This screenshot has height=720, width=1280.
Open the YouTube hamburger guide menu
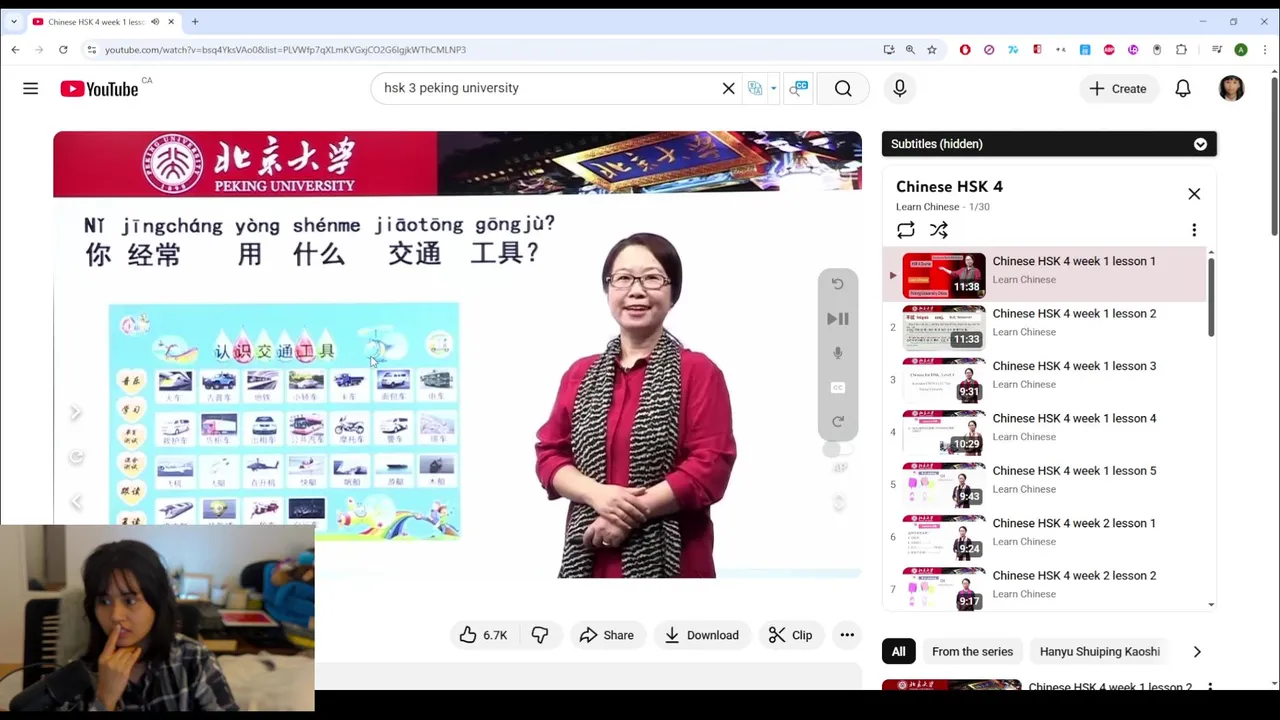coord(31,89)
